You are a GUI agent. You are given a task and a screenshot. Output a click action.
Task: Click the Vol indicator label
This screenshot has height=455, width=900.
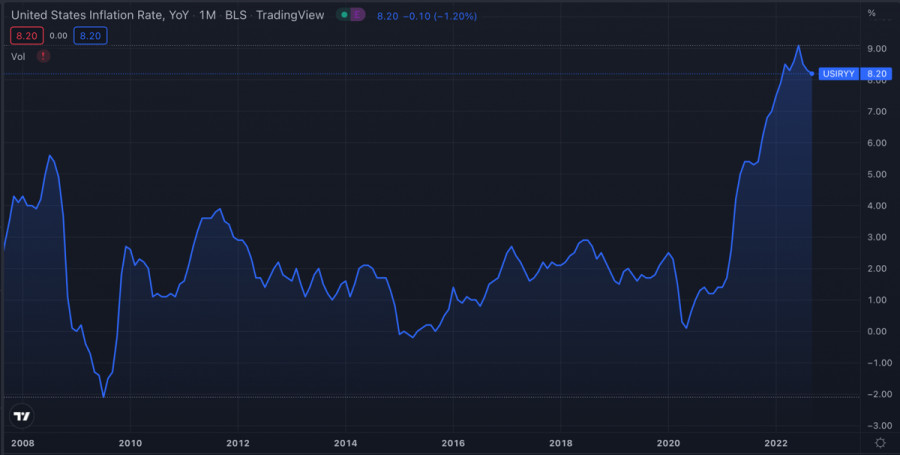pos(18,57)
